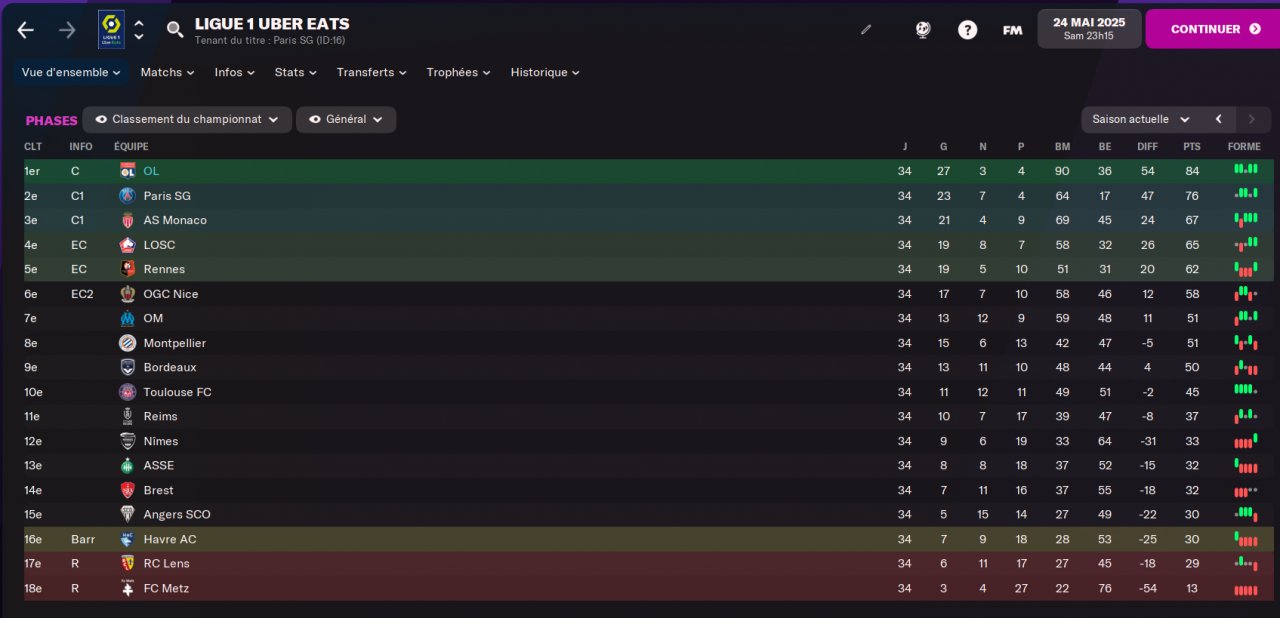Open the Historique menu
The height and width of the screenshot is (618, 1280).
[545, 73]
